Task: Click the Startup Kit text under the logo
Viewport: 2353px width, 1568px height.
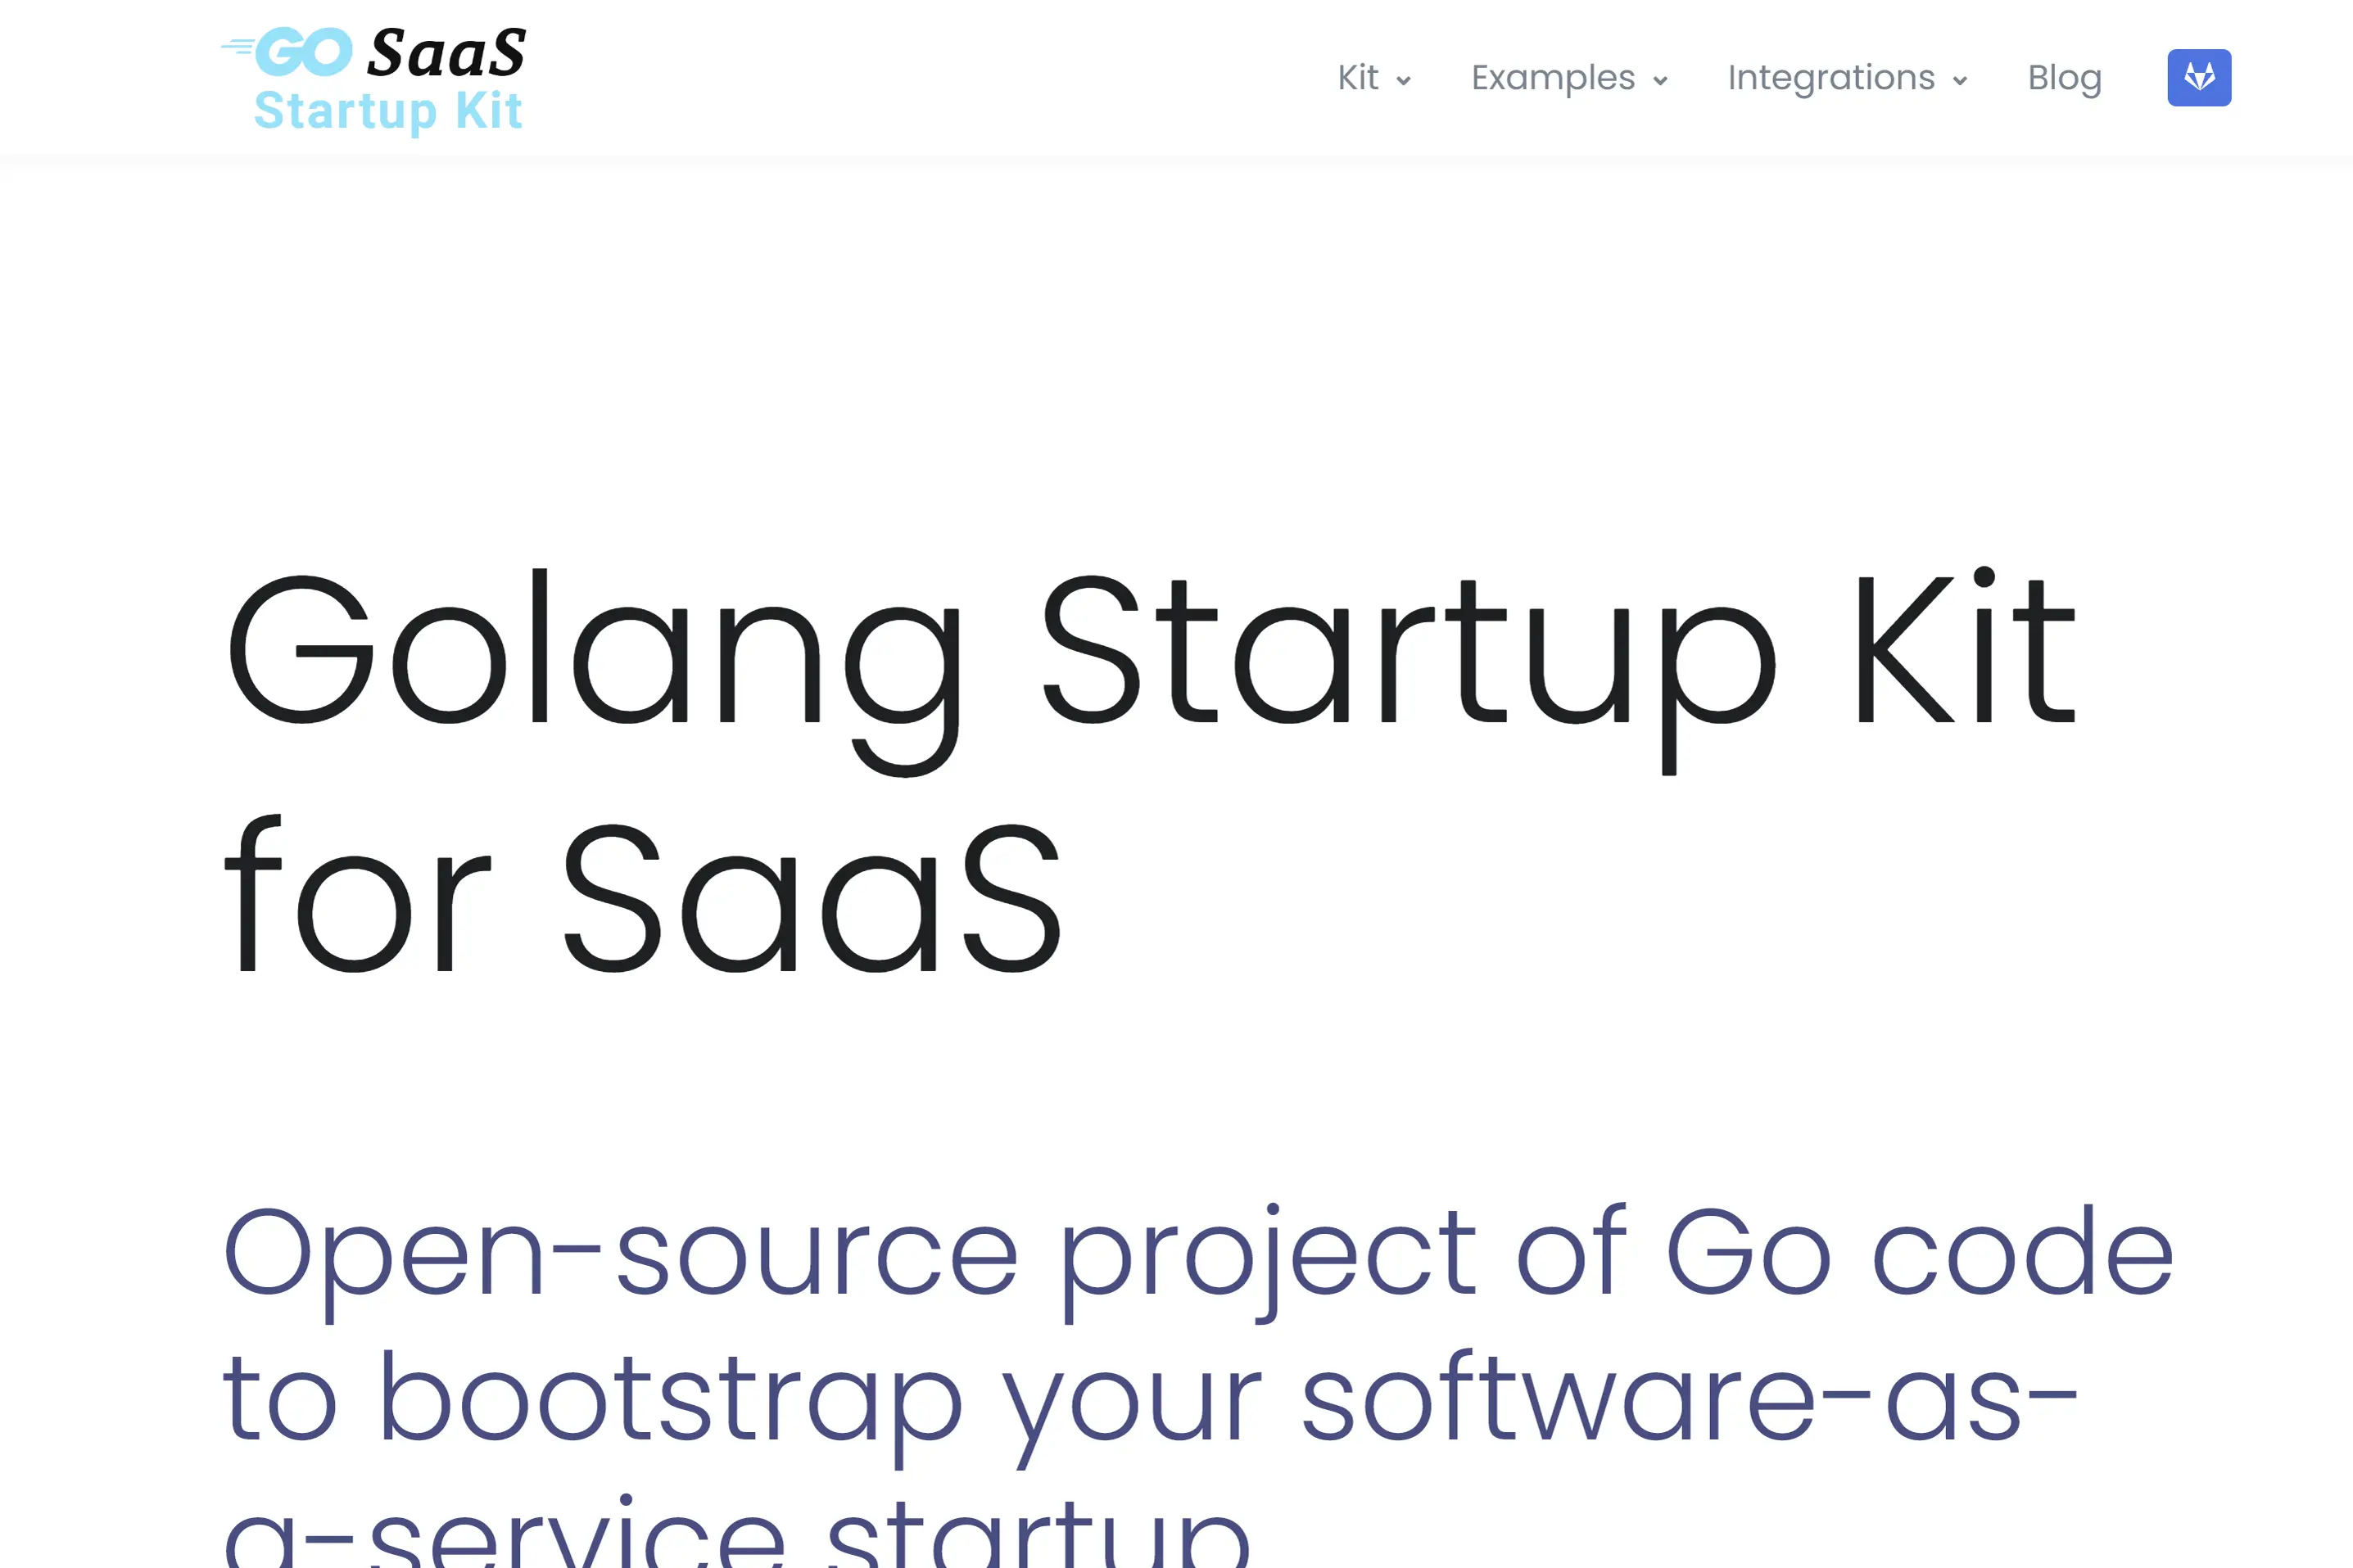Action: coord(388,110)
